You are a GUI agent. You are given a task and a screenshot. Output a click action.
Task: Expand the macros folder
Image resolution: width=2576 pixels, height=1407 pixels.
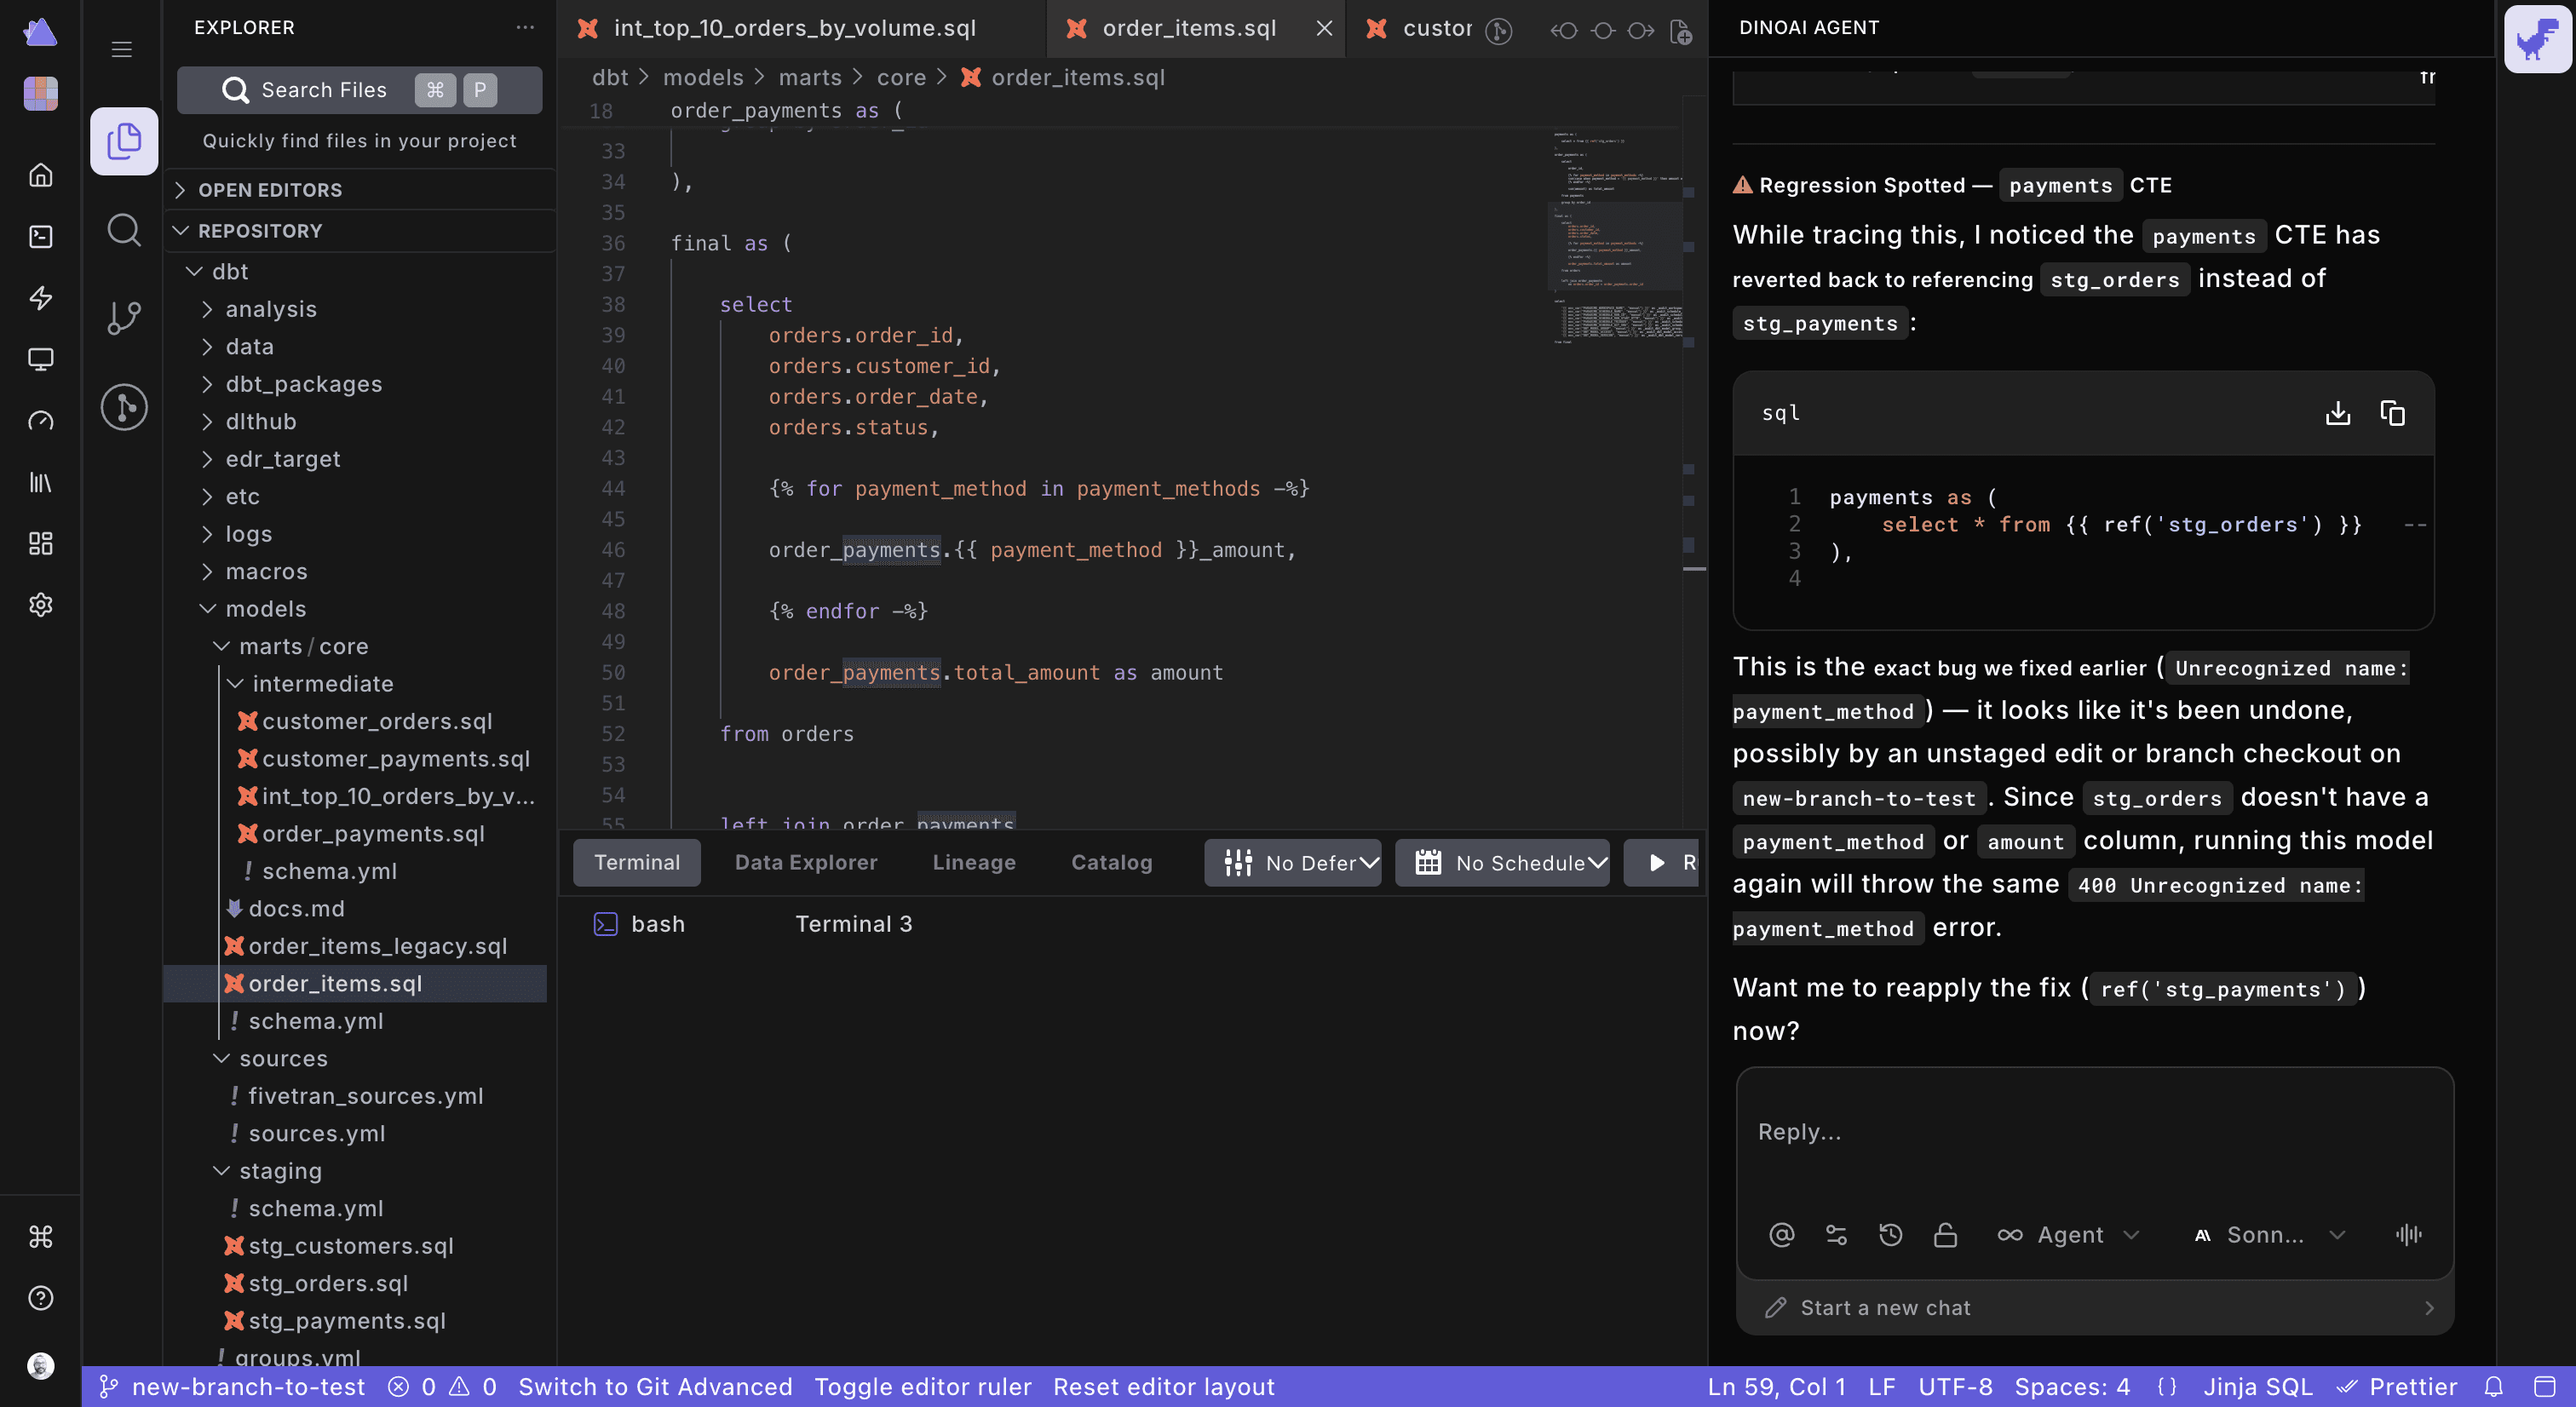point(266,571)
